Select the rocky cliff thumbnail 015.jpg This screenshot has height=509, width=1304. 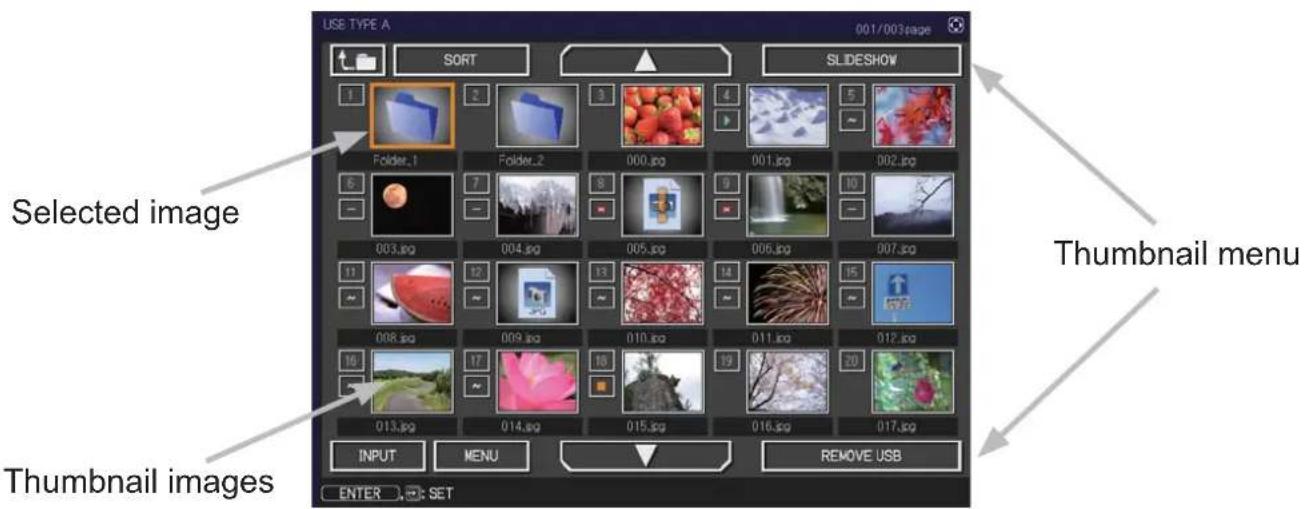[662, 381]
